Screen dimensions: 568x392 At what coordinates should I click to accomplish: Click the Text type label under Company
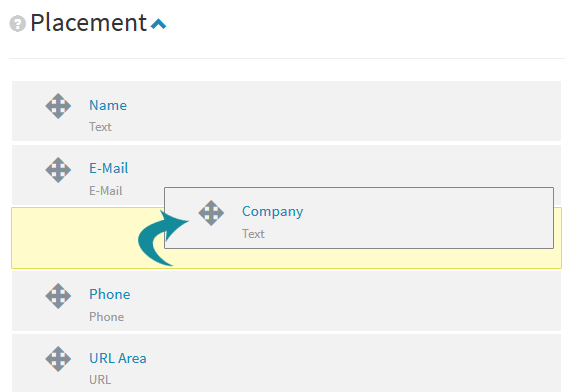[x=253, y=234]
